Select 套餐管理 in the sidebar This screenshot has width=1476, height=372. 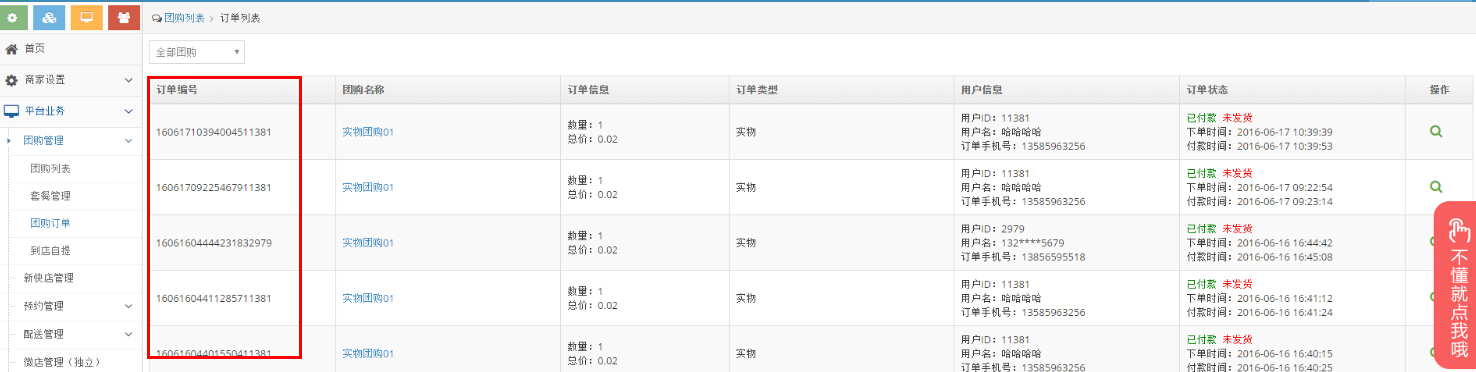pos(50,195)
